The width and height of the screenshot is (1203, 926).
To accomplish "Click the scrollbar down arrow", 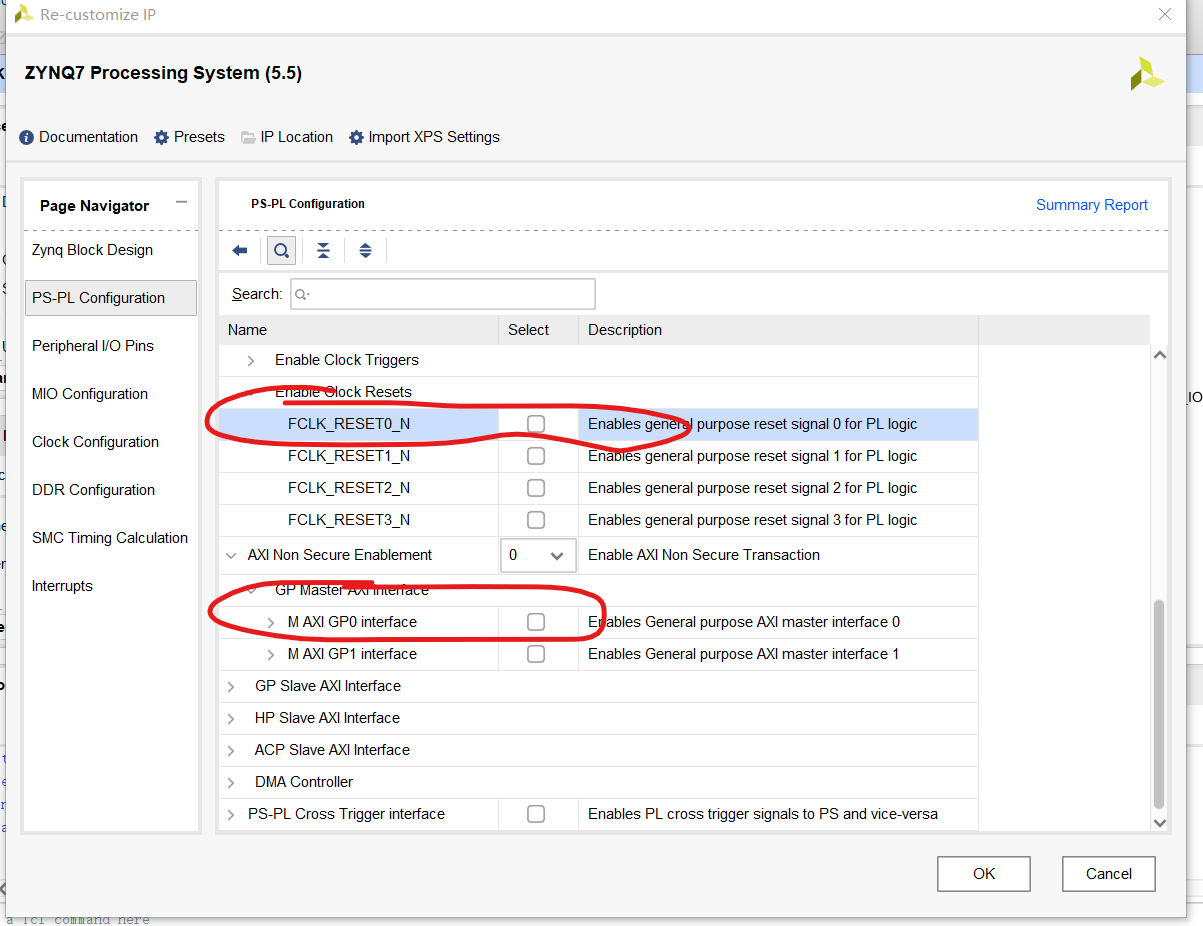I will tap(1160, 822).
